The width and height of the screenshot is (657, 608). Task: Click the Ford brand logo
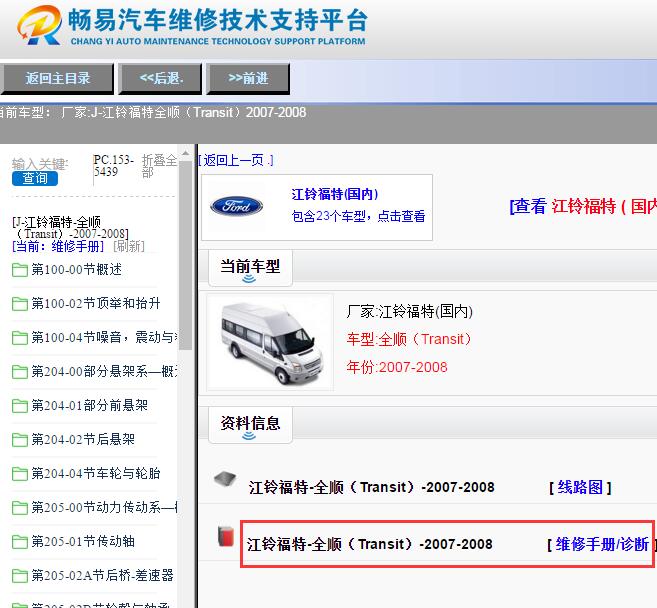pos(236,206)
